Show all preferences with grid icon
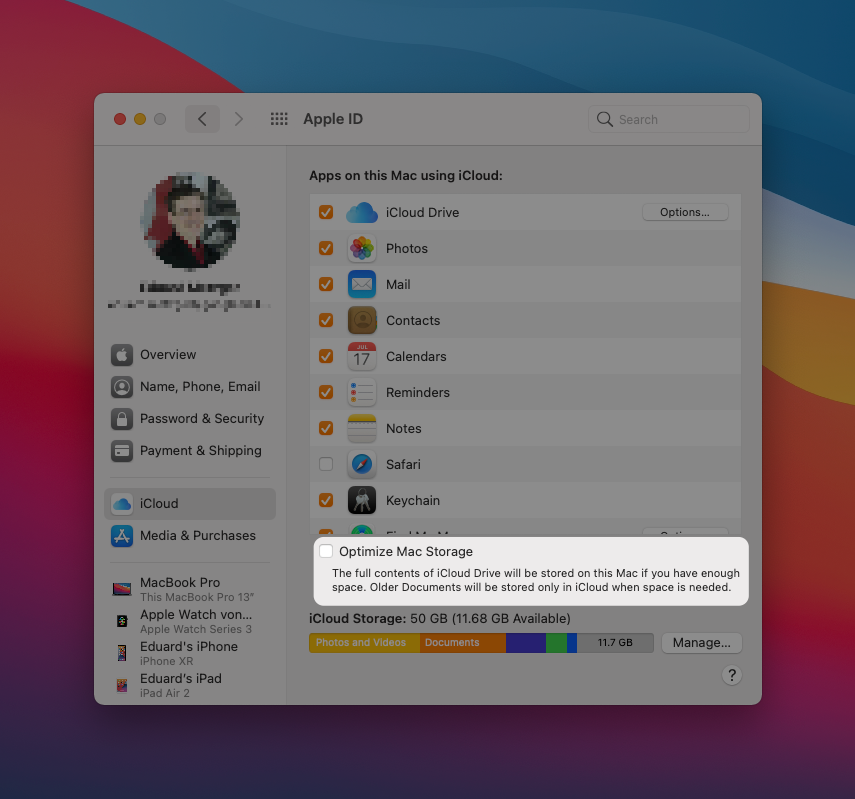855x799 pixels. click(x=279, y=119)
